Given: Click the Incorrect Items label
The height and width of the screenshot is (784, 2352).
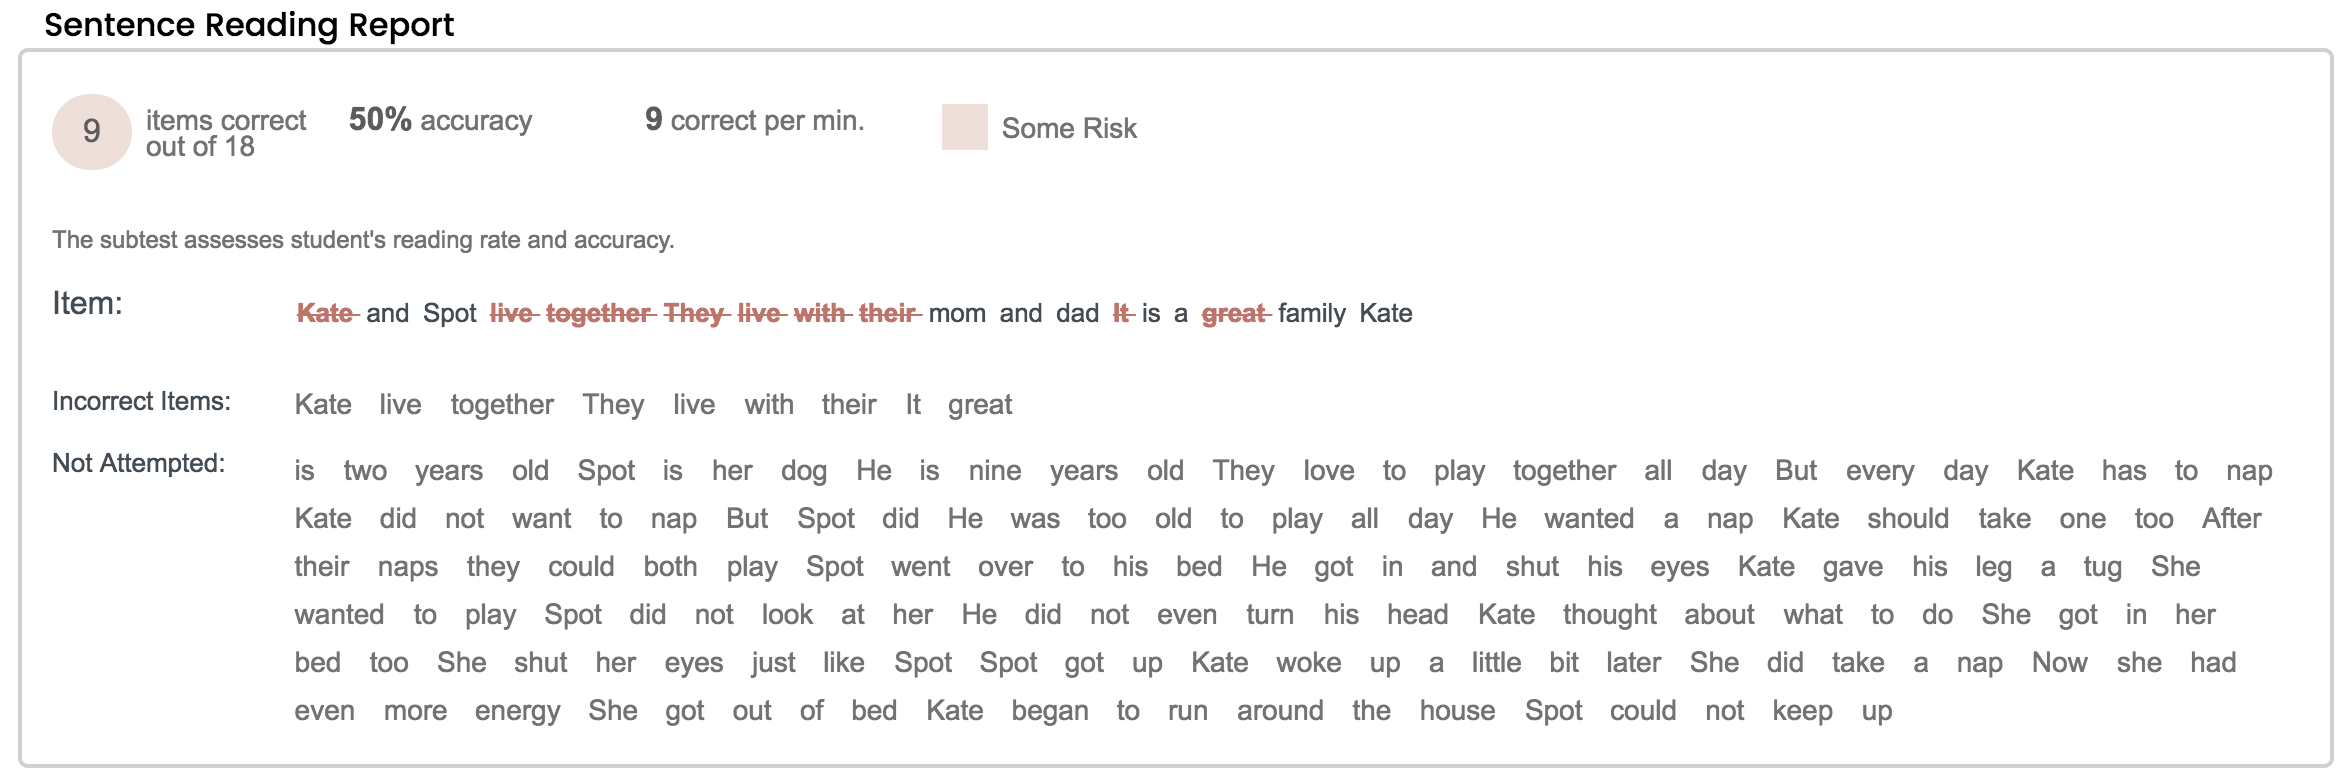Looking at the screenshot, I should (141, 401).
